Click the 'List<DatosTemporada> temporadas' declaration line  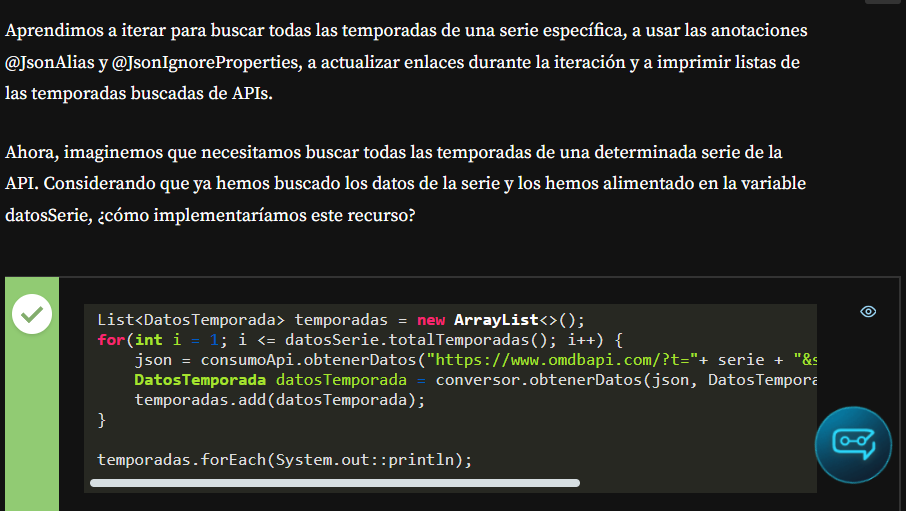pyautogui.click(x=341, y=320)
